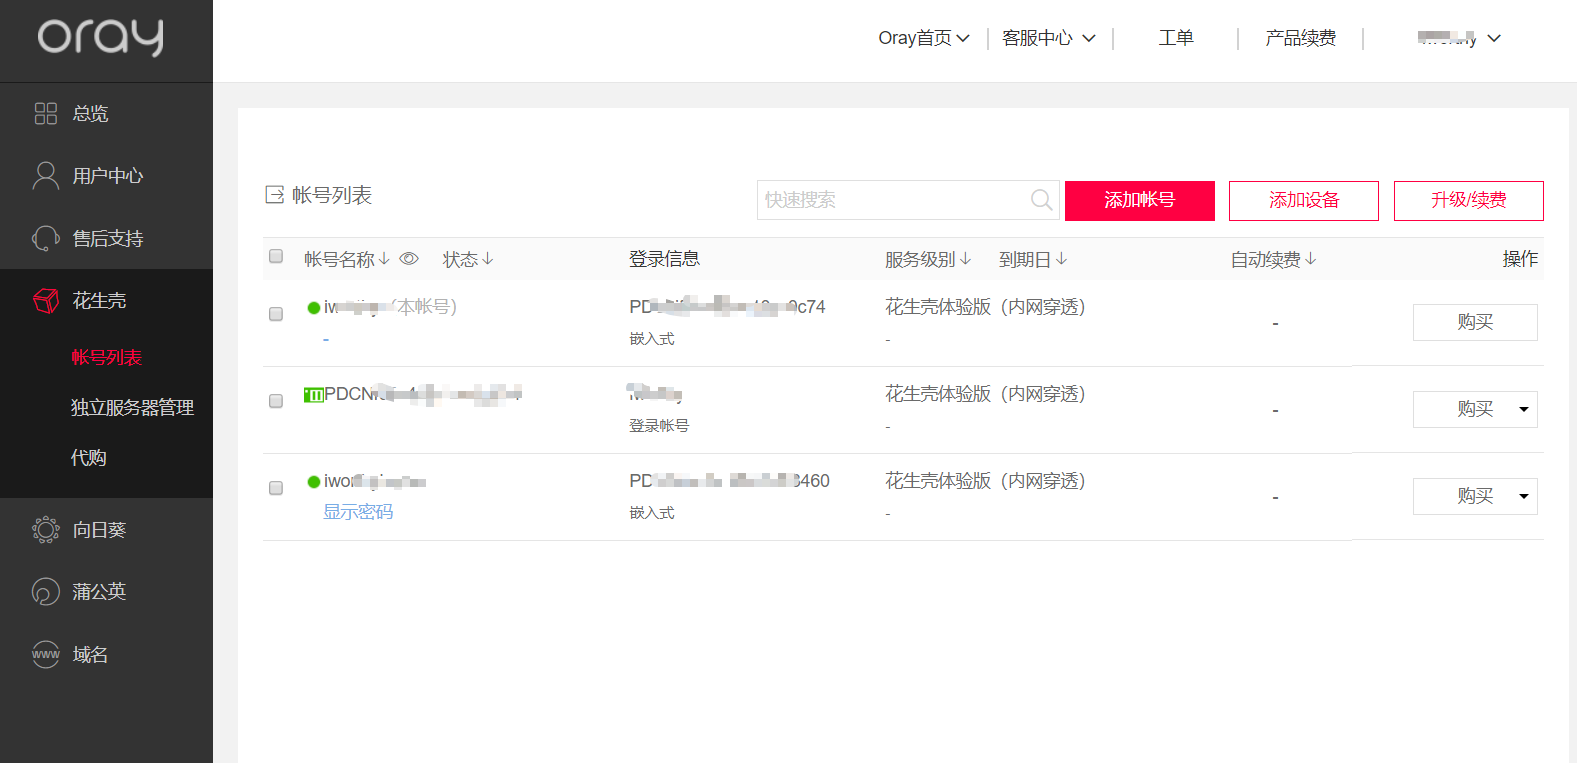Click the 登录信息 column header

tap(664, 259)
